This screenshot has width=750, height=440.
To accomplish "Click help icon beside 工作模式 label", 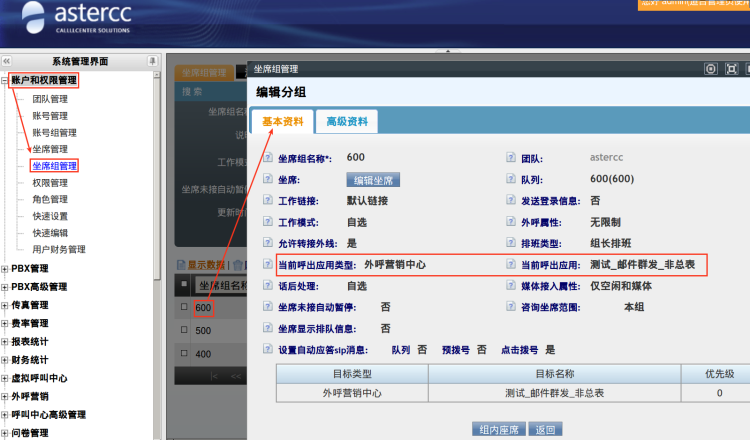I will 267,222.
